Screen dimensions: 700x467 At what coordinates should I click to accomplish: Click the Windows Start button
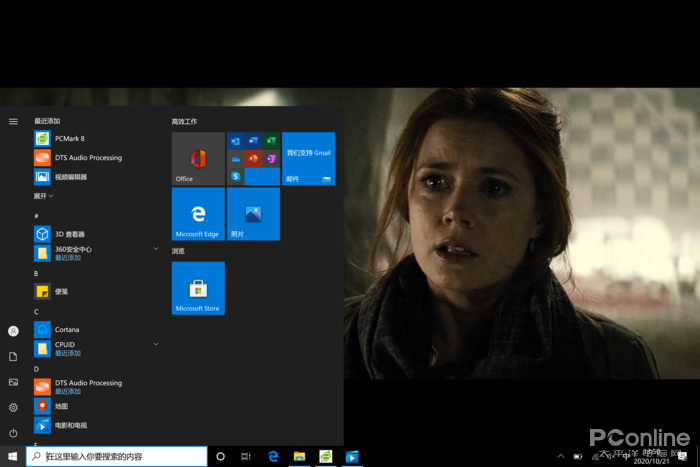click(x=12, y=456)
